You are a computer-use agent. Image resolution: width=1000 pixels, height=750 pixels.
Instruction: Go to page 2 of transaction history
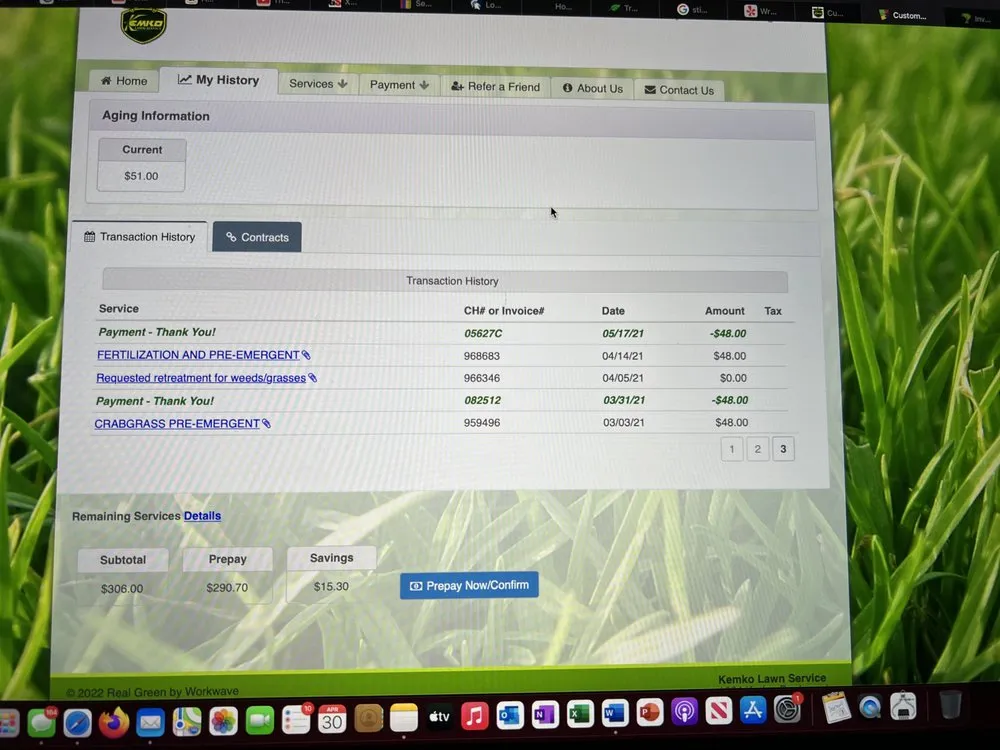757,450
